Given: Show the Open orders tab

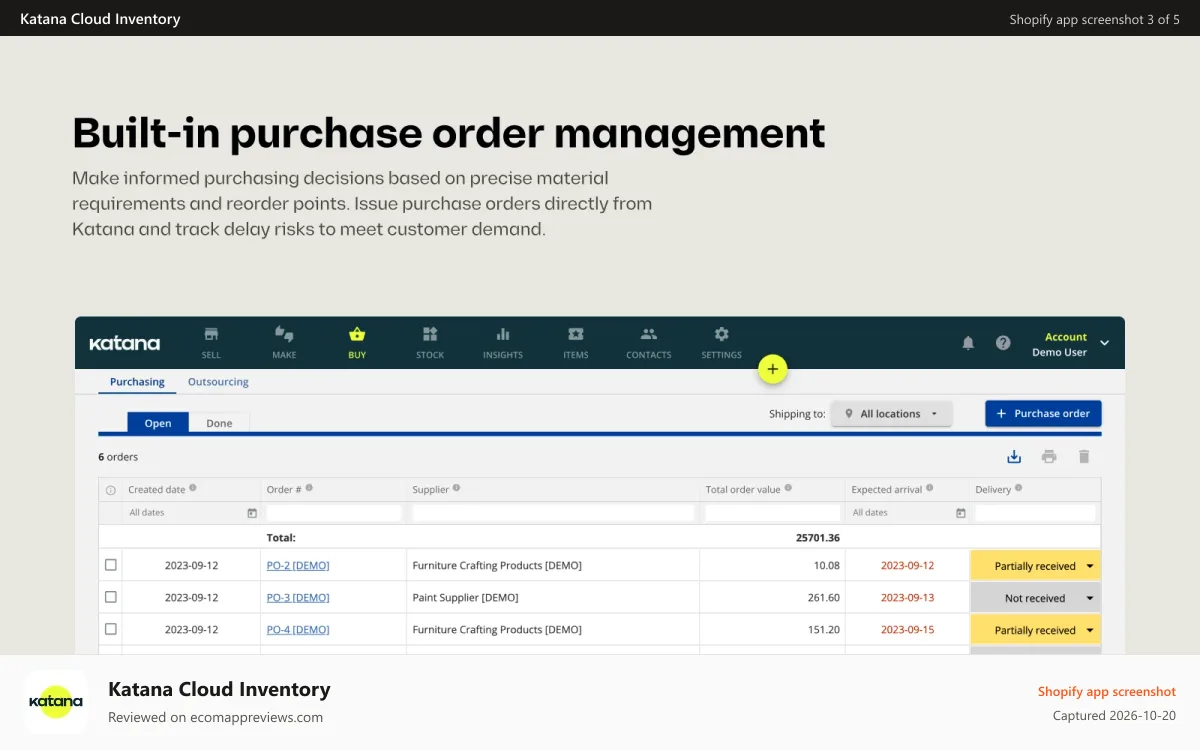Looking at the screenshot, I should [x=158, y=423].
